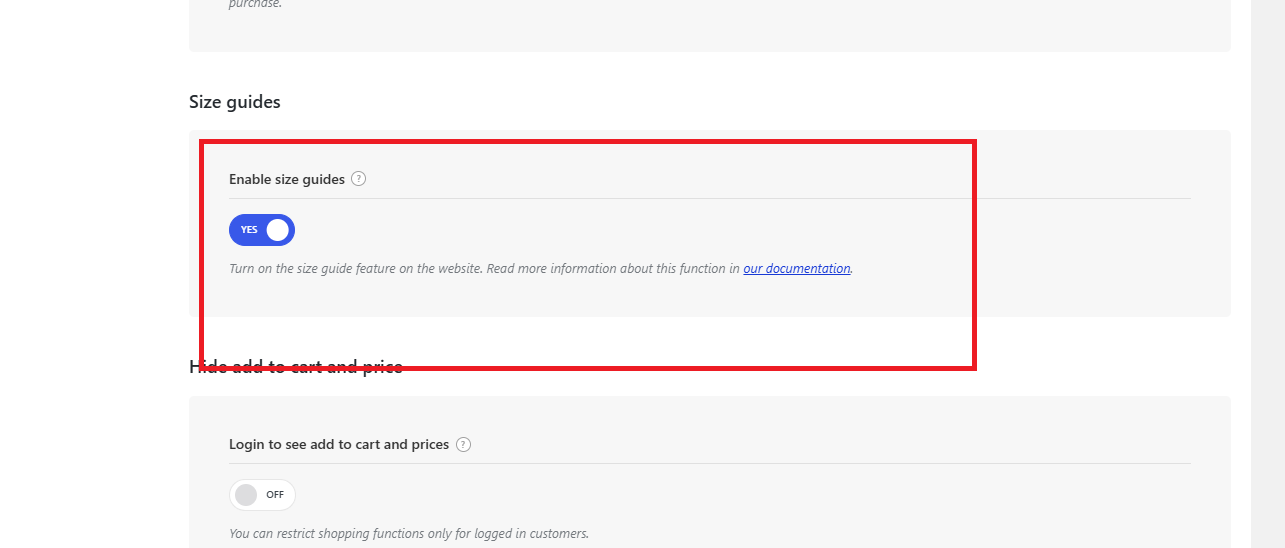The height and width of the screenshot is (548, 1285).
Task: Click the 'Size guides' section heading
Action: pos(235,102)
